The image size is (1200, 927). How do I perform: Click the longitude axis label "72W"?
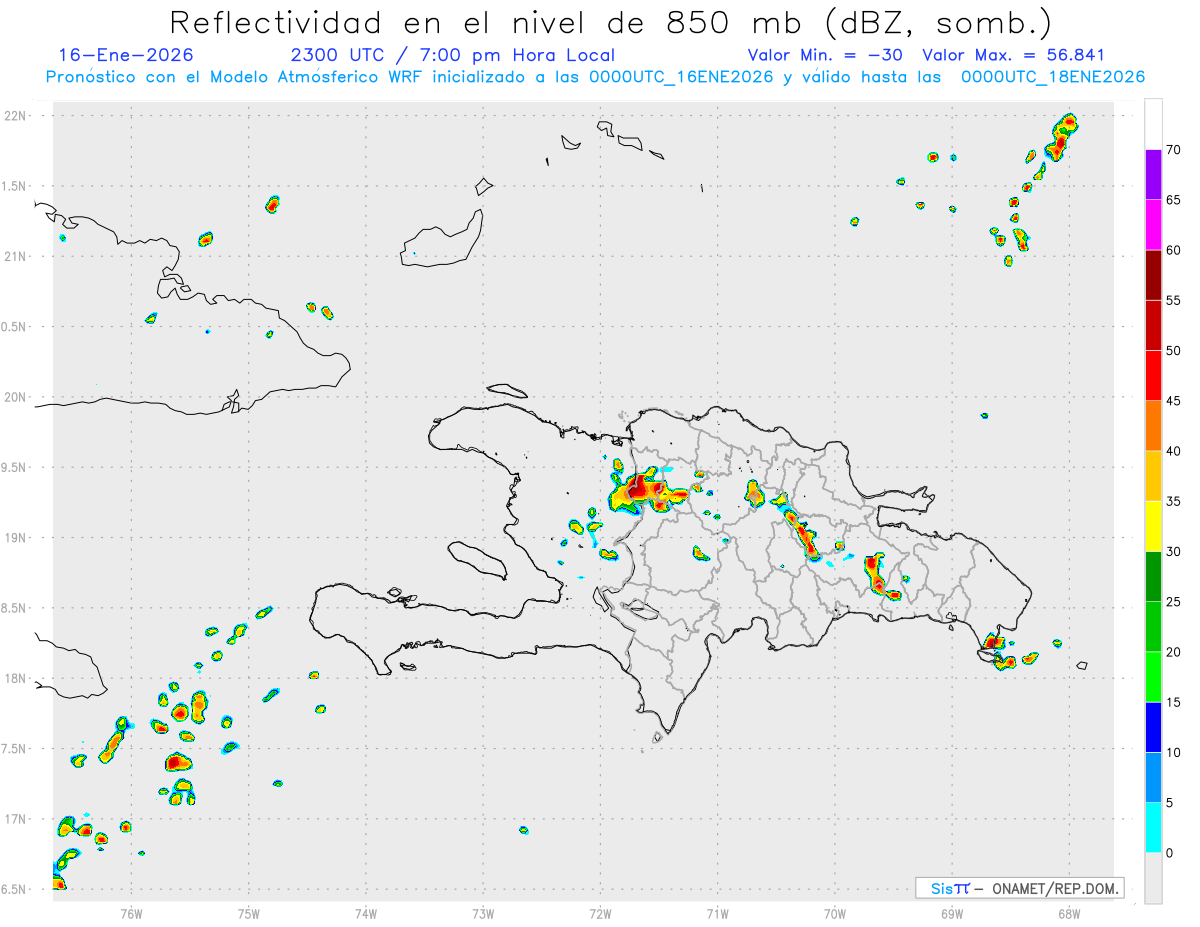[600, 913]
